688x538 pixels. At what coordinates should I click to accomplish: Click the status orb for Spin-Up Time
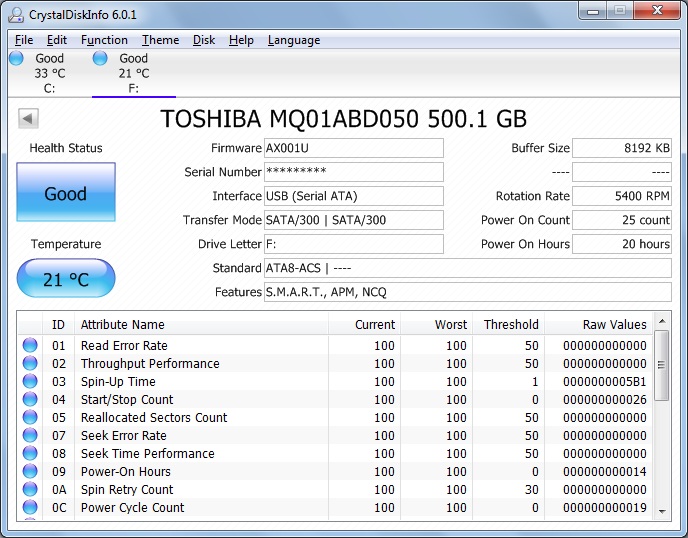click(30, 382)
